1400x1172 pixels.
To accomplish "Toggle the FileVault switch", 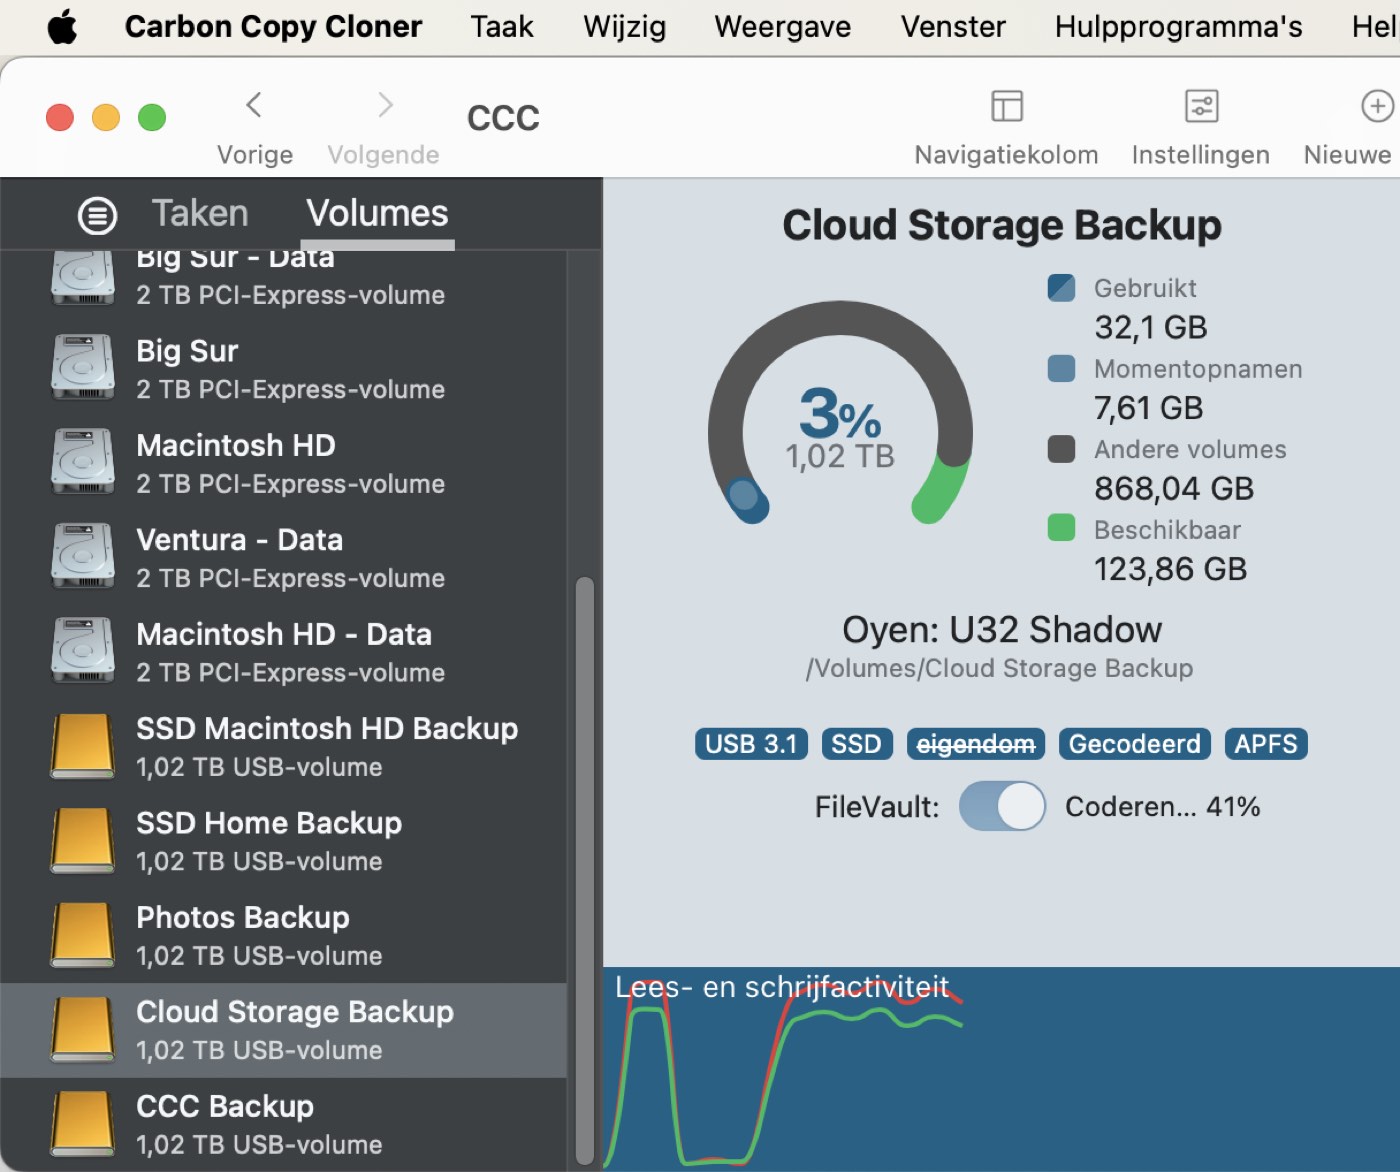I will tap(1002, 806).
